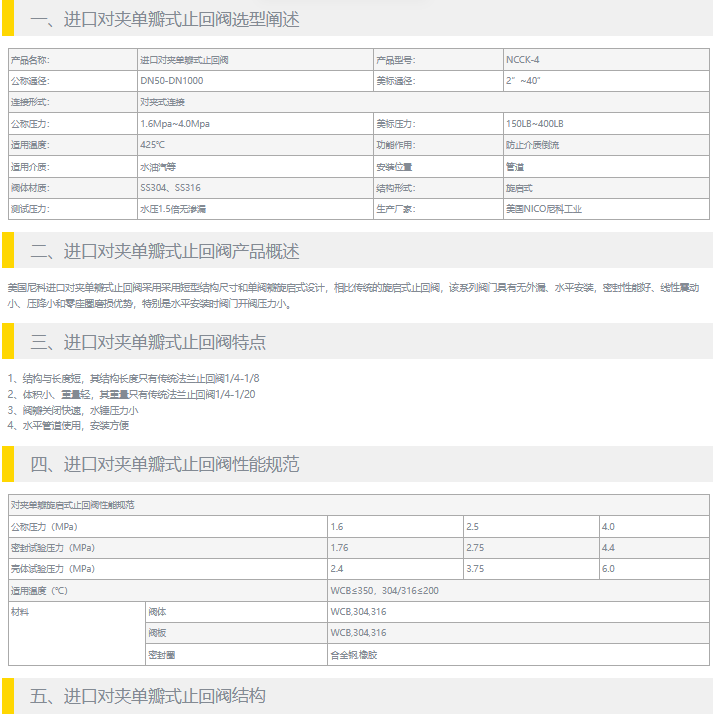The height and width of the screenshot is (724, 713).
Task: Click the yellow marker next to the 特点 heading
Action: (7, 342)
